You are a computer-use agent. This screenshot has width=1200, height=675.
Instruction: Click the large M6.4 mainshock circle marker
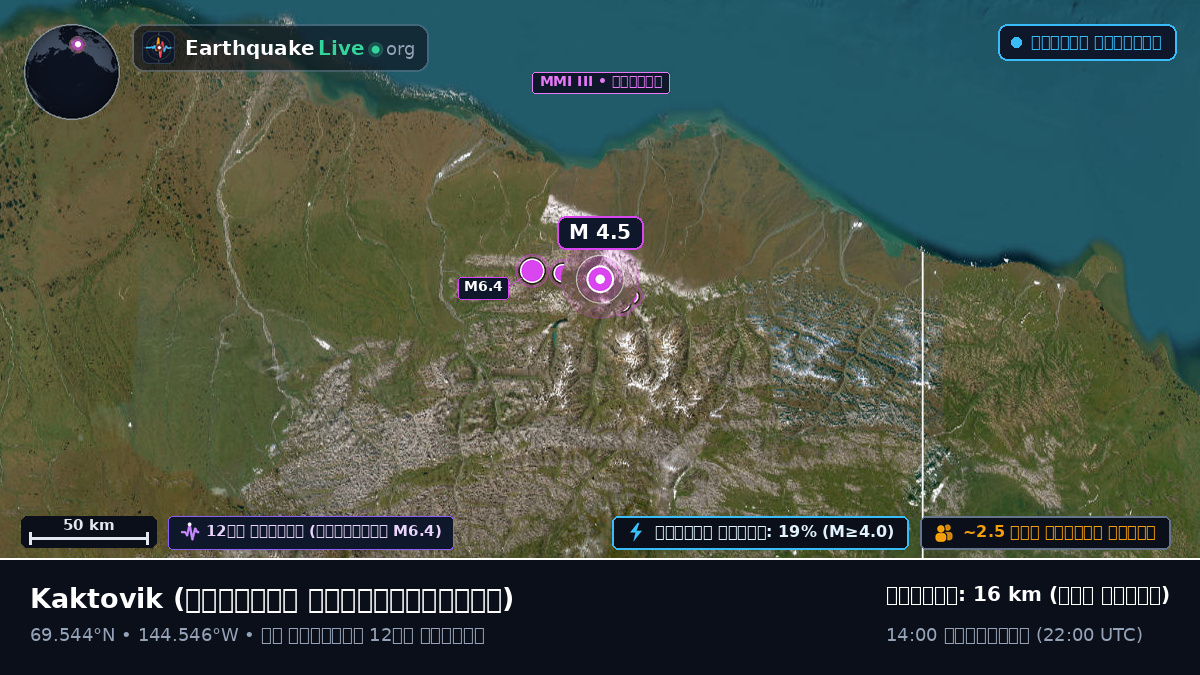pos(532,270)
